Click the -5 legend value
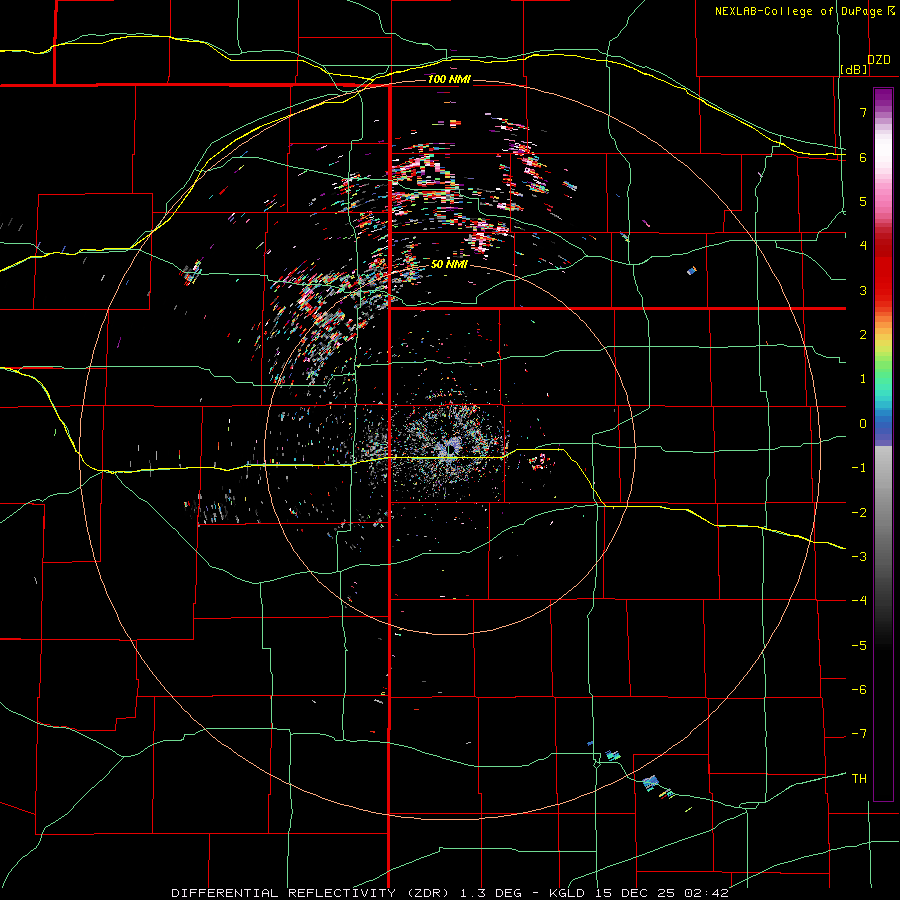This screenshot has width=900, height=900. [859, 646]
